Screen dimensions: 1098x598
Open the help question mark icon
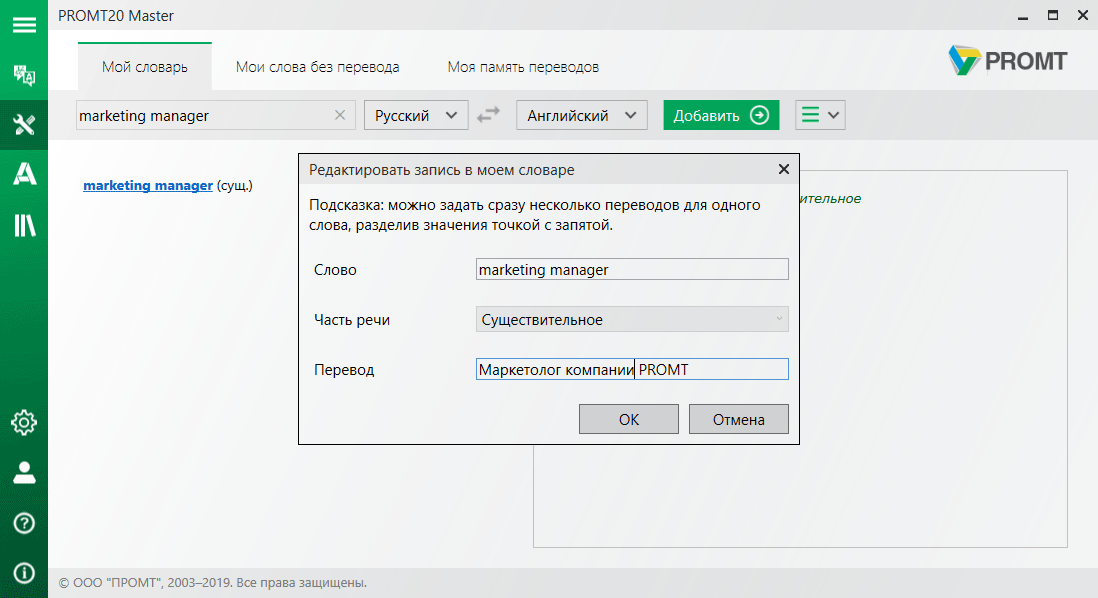click(24, 523)
